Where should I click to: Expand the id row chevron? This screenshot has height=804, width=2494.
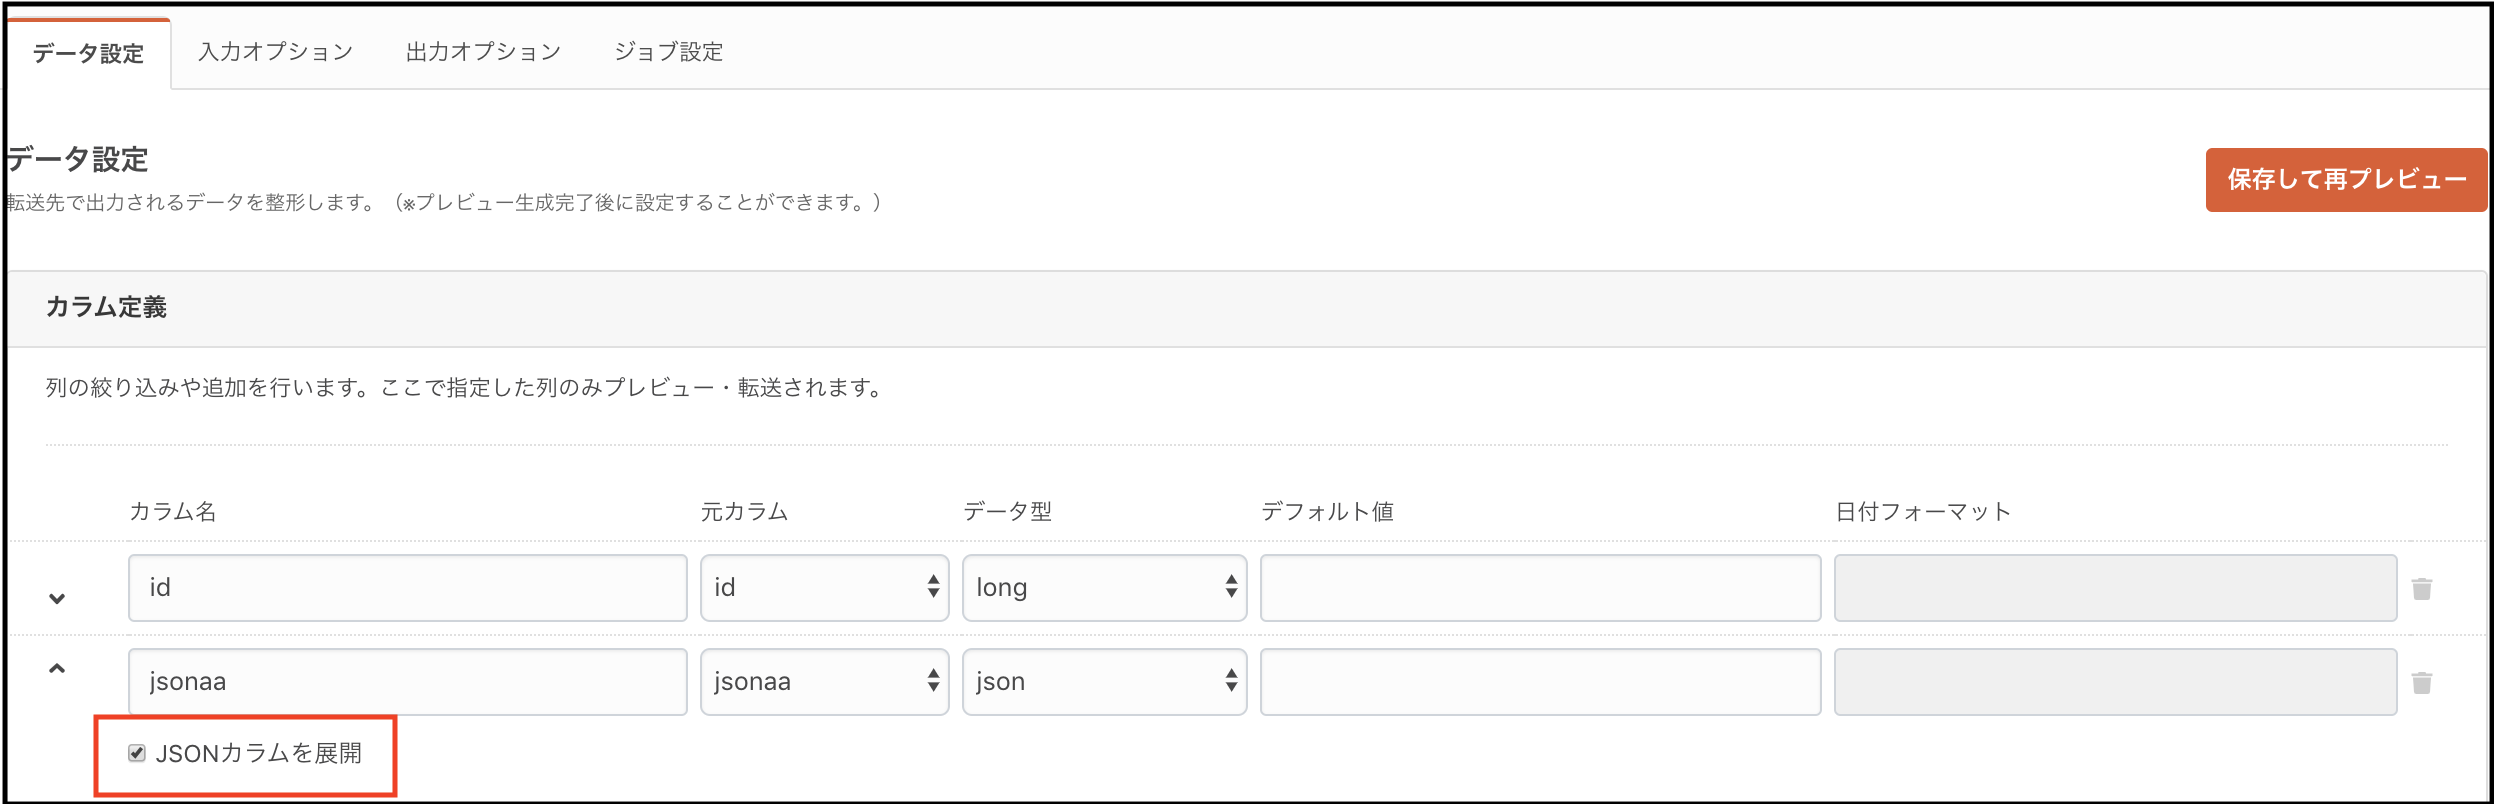[x=57, y=598]
